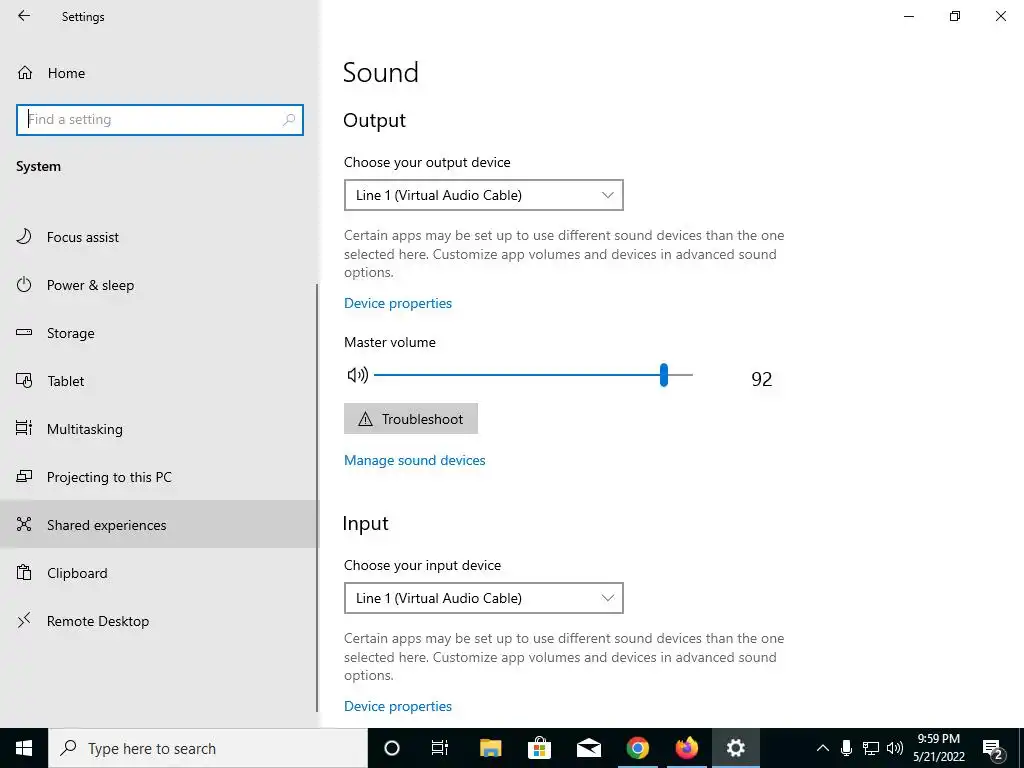Click the sidebar vertical scrollbar
1024x768 pixels.
tap(317, 498)
